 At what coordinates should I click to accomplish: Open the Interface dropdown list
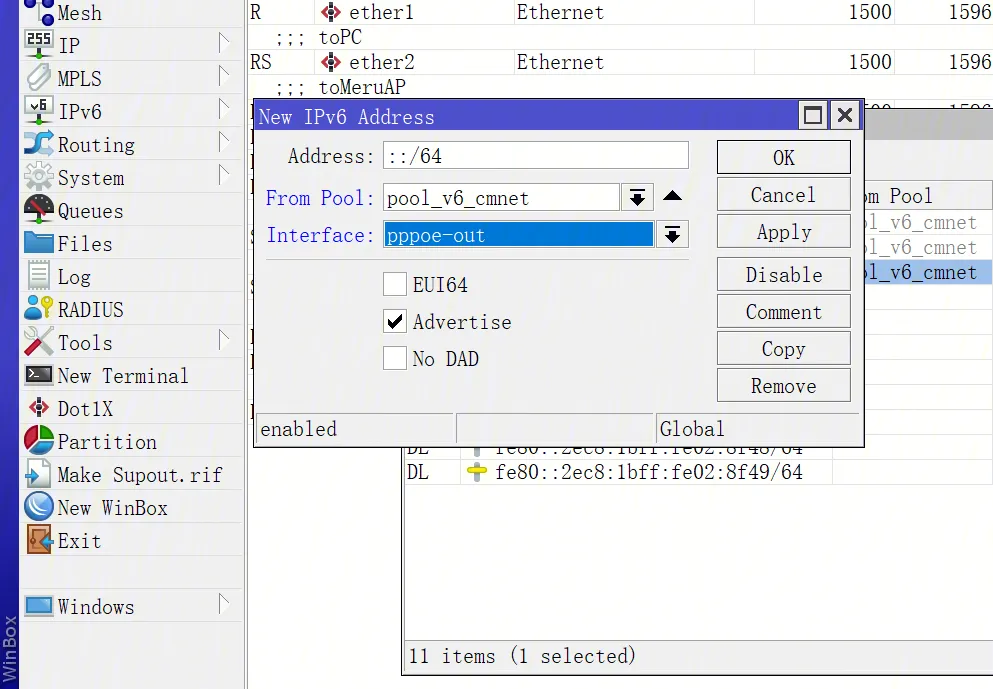pos(673,235)
